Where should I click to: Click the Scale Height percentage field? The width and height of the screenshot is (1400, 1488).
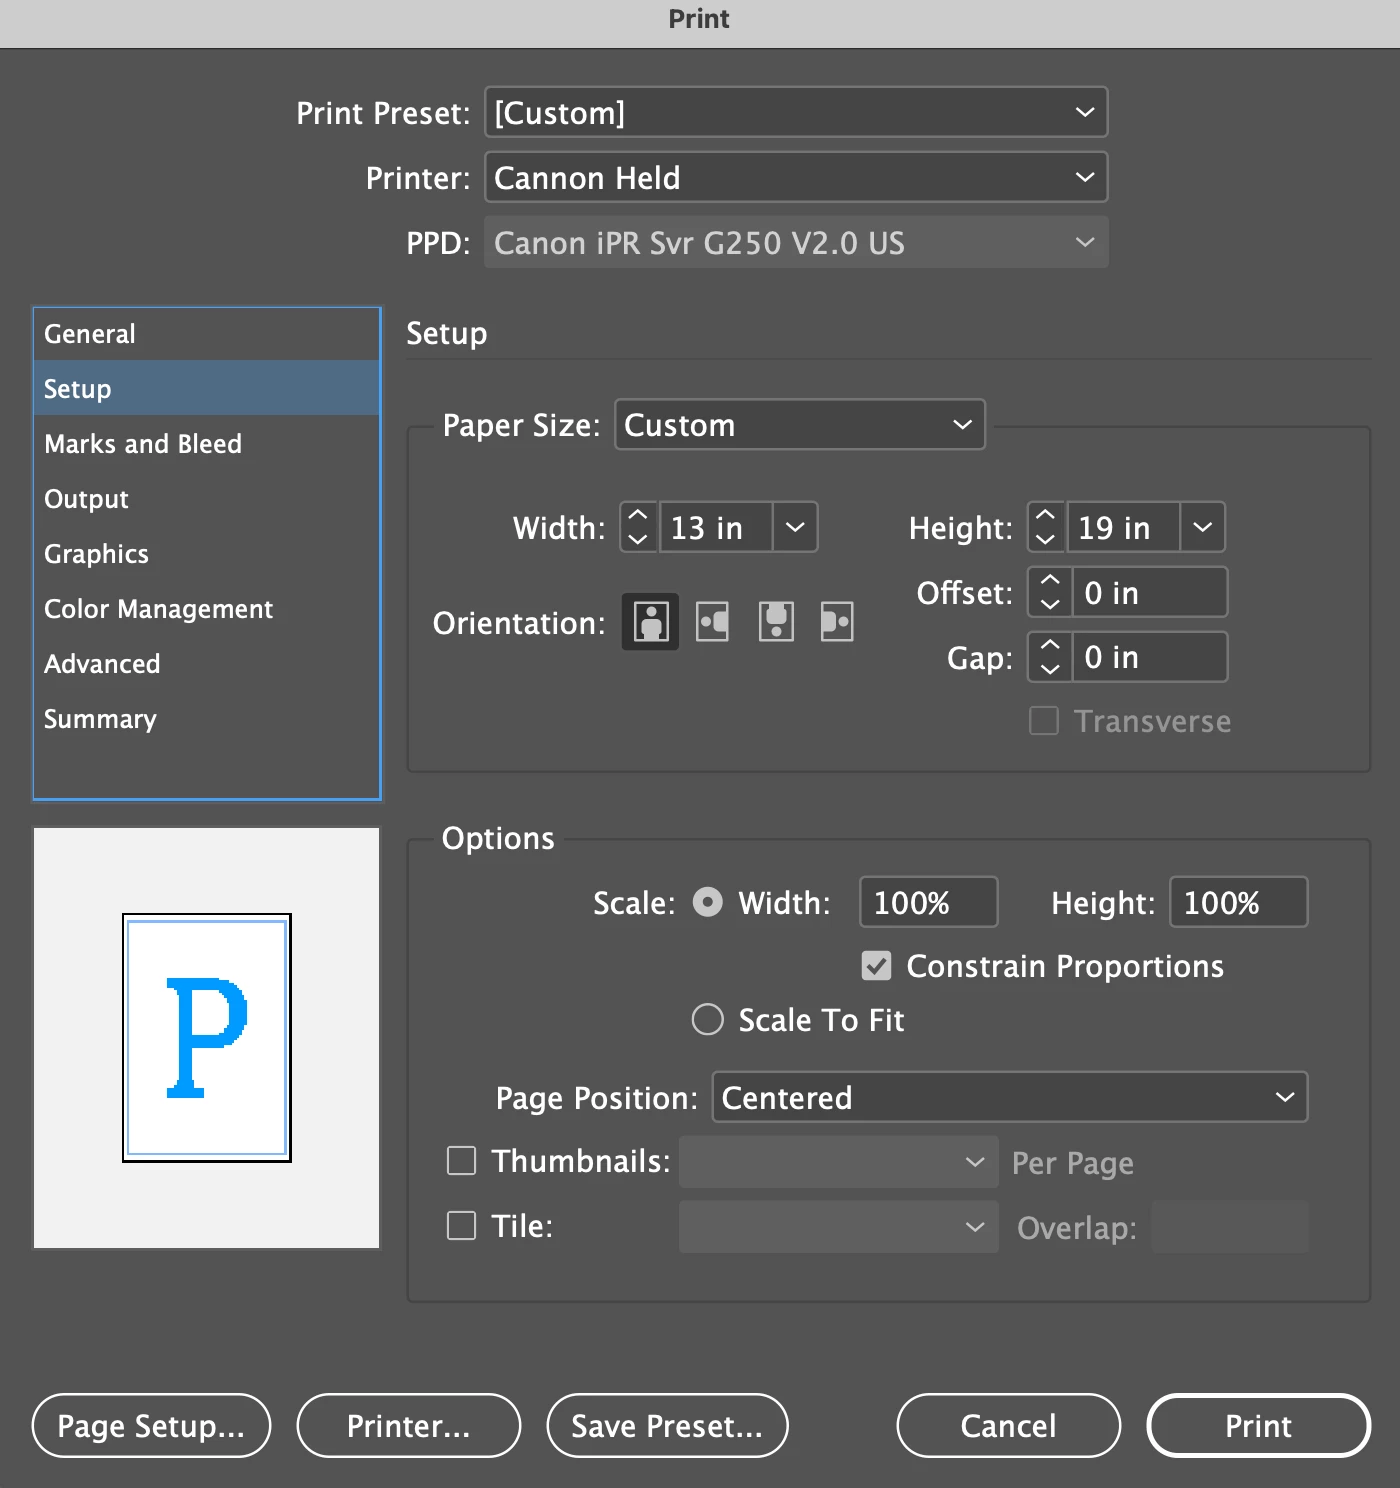pyautogui.click(x=1239, y=902)
